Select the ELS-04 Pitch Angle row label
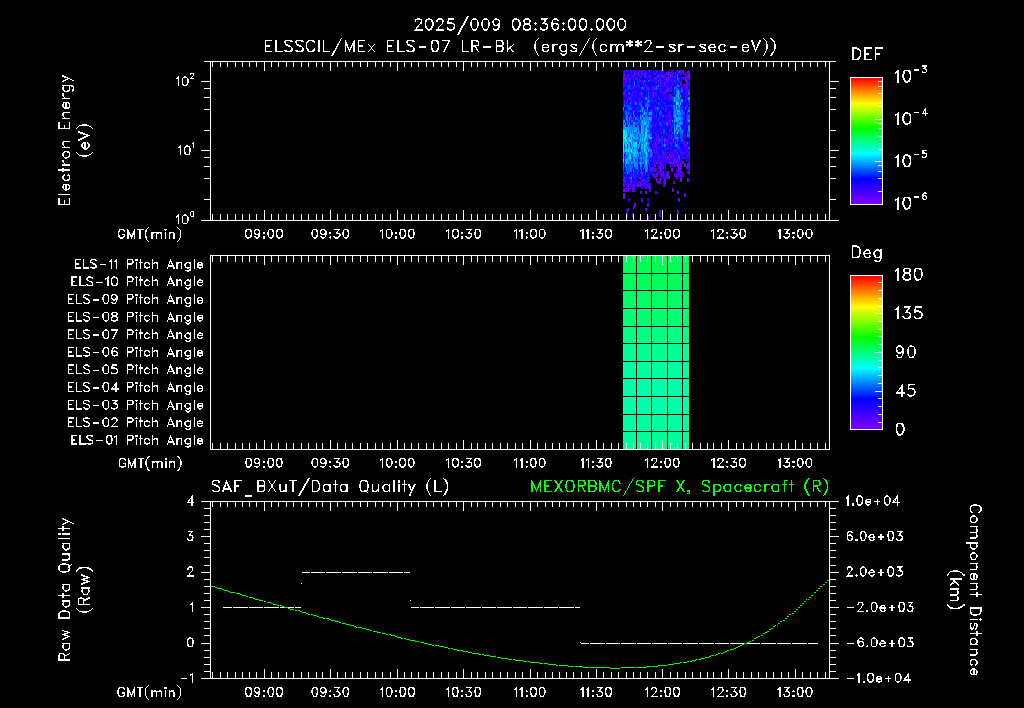The image size is (1024, 708). pos(135,387)
